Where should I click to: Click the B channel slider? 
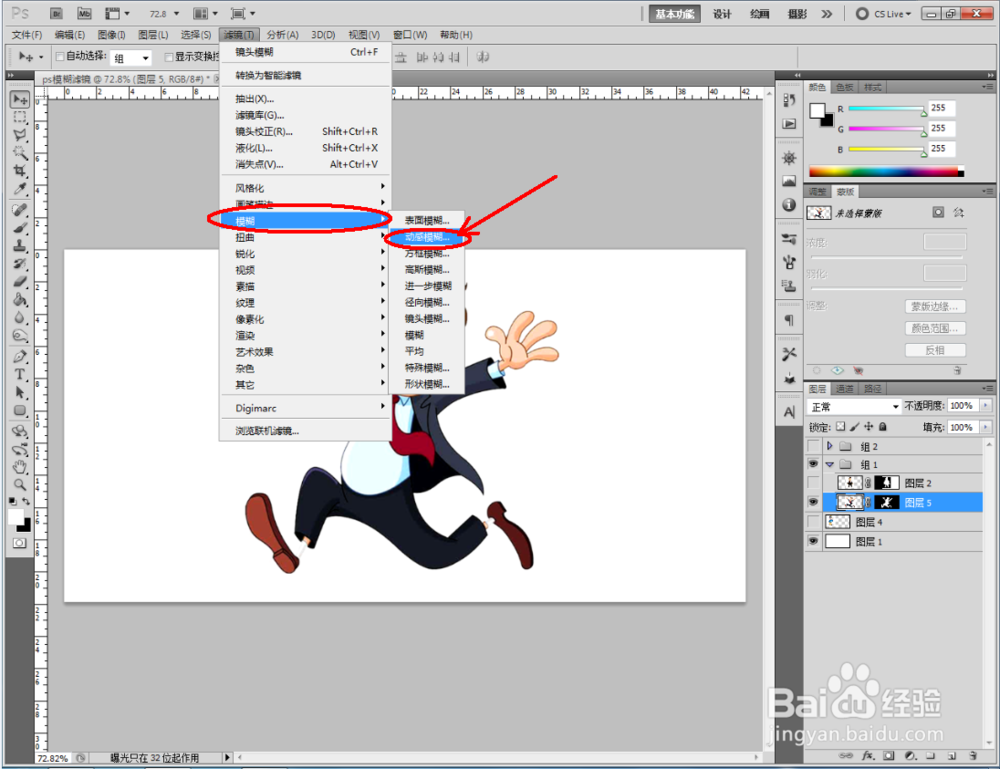pos(886,150)
